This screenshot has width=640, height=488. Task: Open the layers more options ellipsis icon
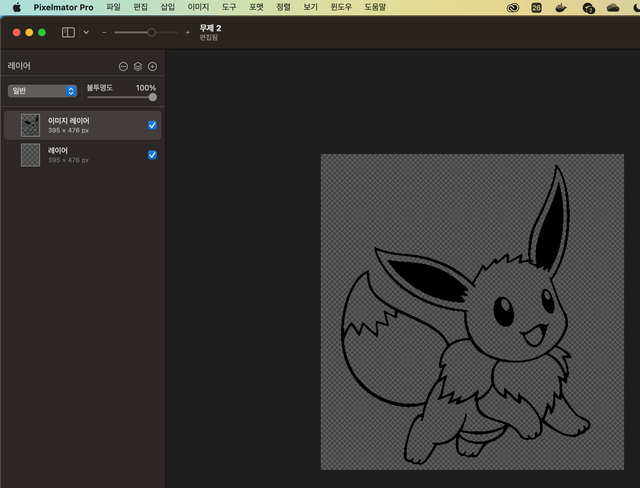pos(123,67)
